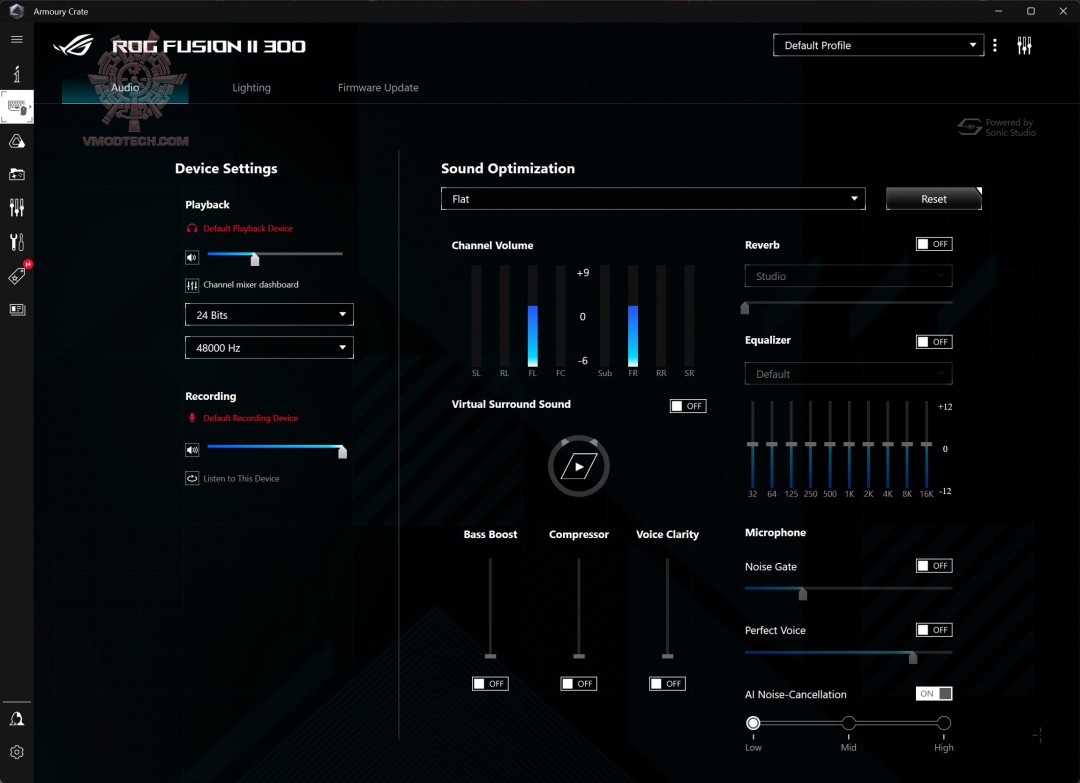Expand the 24 Bits dropdown
This screenshot has width=1080, height=783.
tap(269, 315)
